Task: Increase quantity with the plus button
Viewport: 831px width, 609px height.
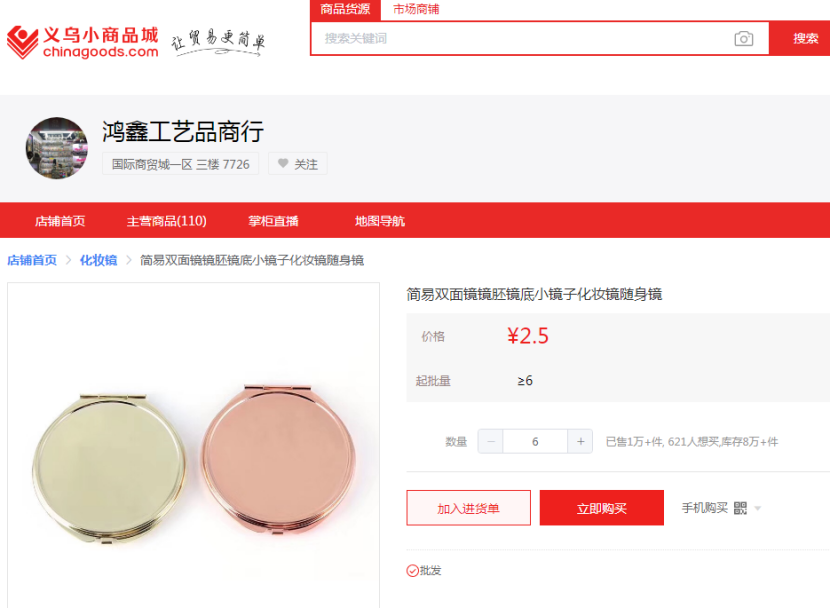Action: [x=580, y=442]
